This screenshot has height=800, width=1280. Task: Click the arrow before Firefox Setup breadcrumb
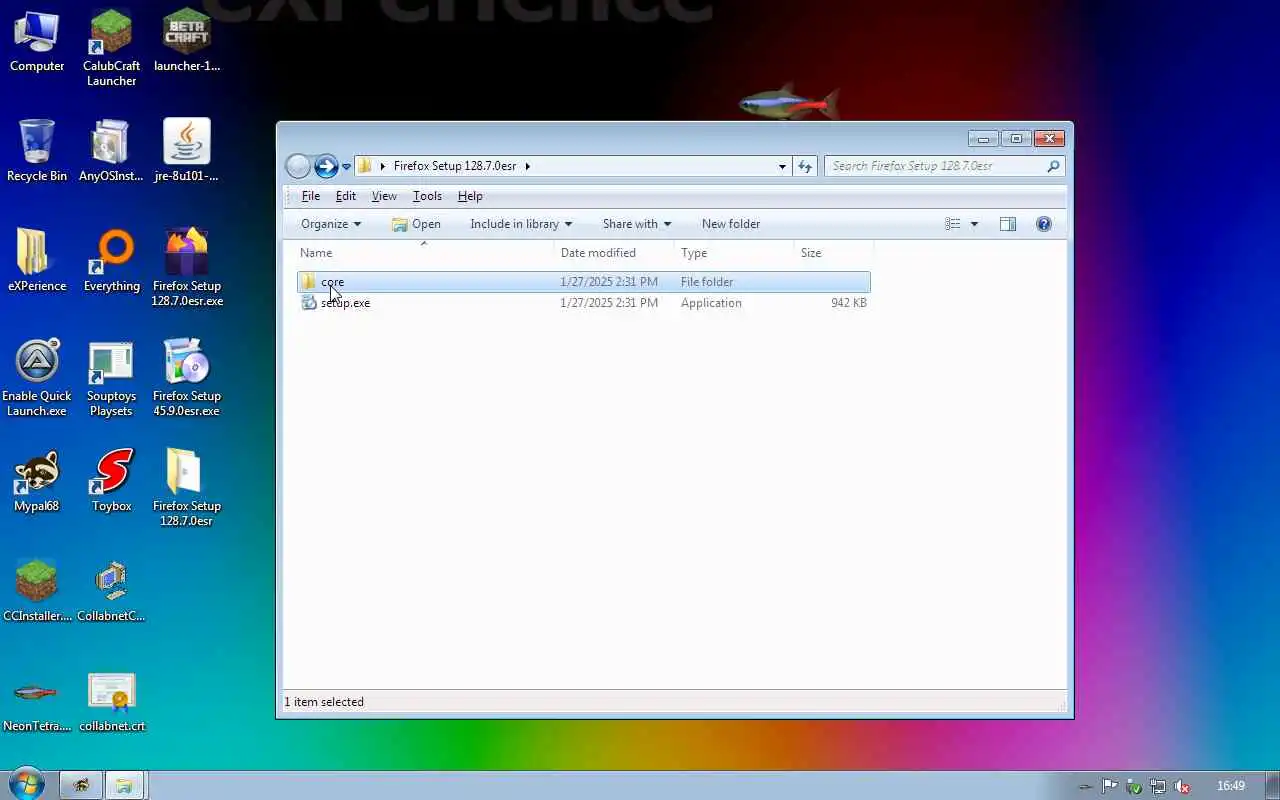pos(383,166)
